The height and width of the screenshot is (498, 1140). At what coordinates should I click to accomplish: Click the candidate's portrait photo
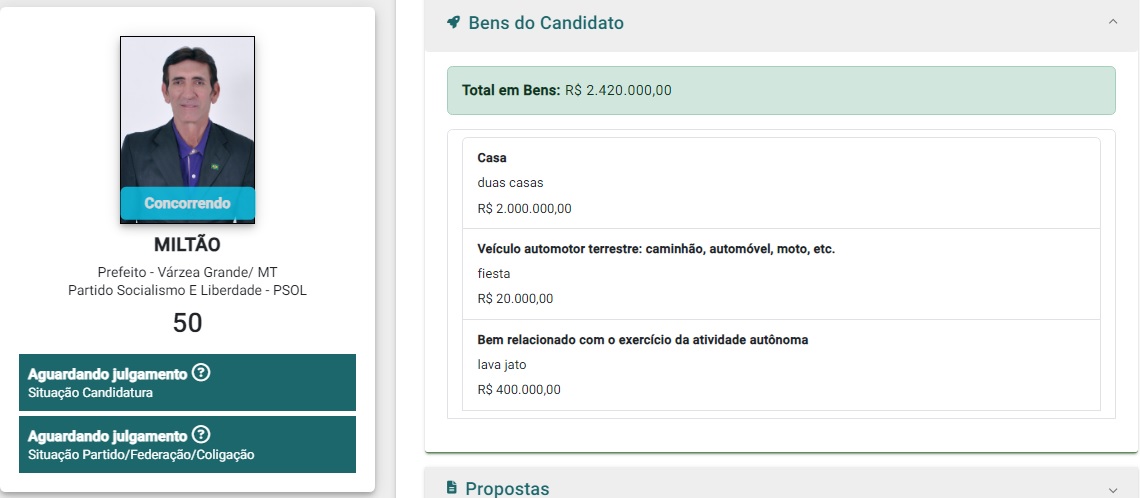click(187, 112)
